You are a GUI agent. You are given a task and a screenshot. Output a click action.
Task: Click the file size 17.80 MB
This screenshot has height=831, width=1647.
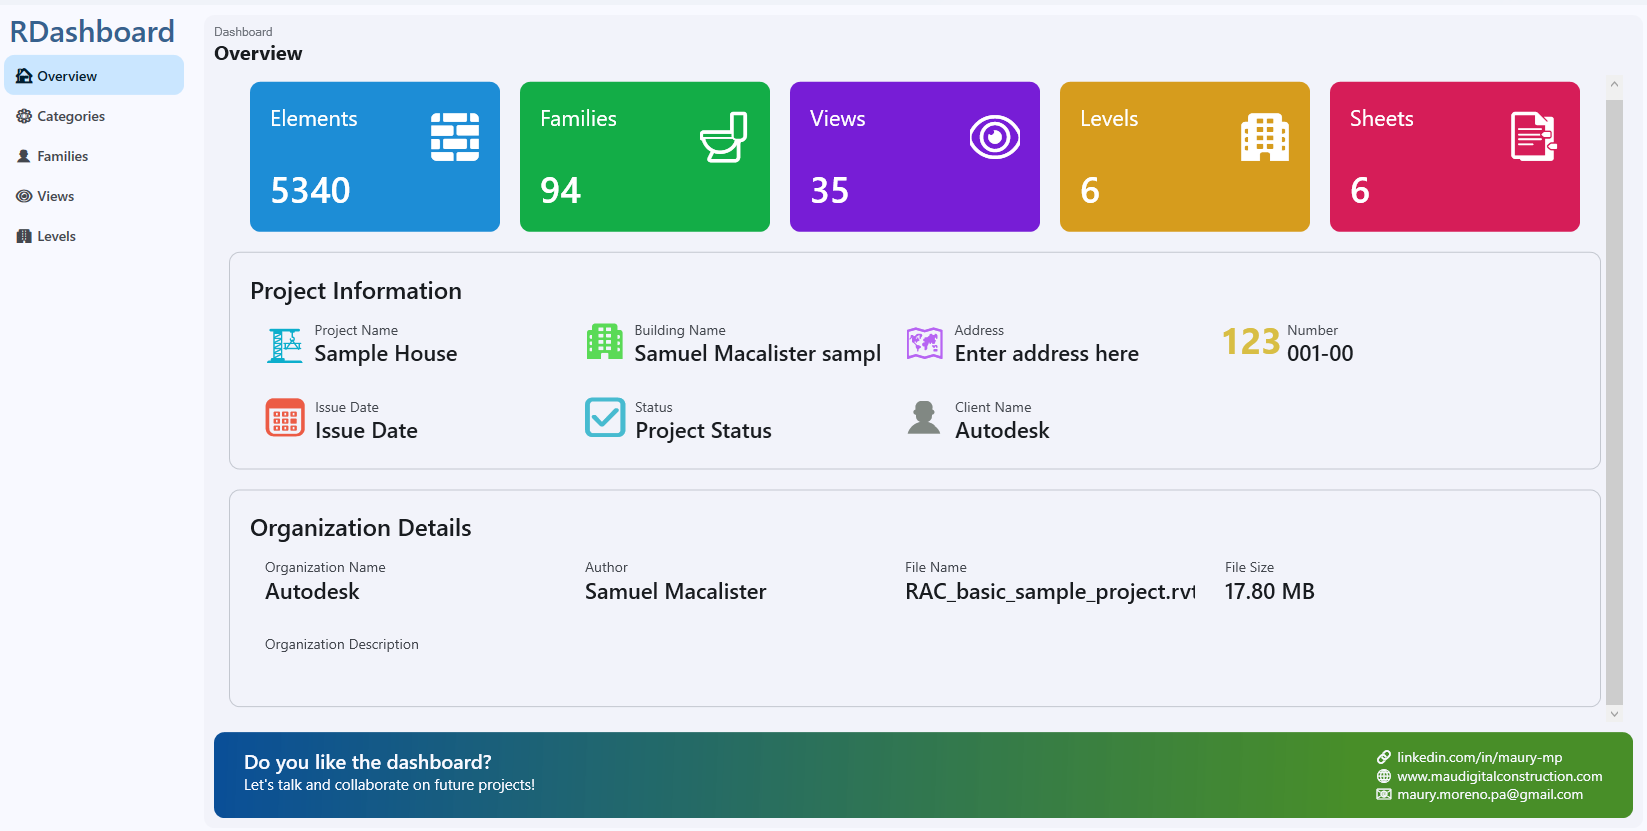click(1269, 591)
